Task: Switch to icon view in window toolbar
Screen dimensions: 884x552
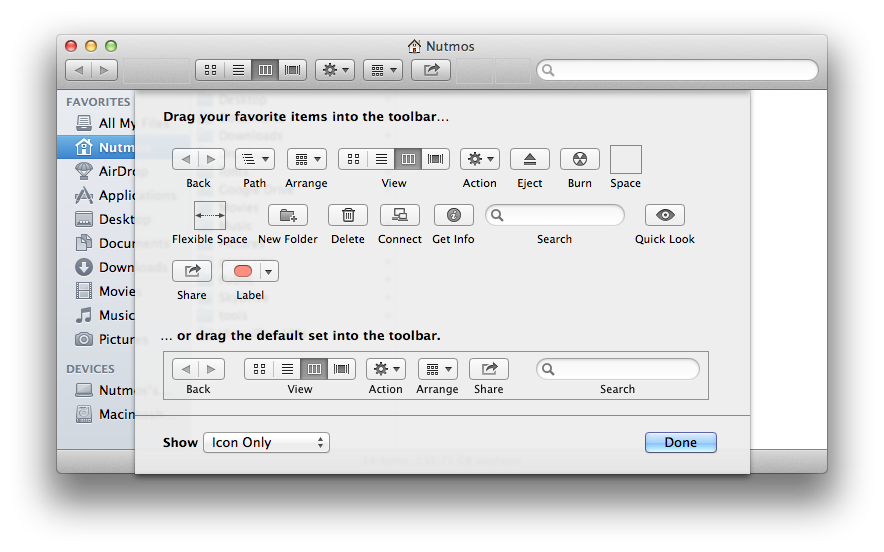Action: click(211, 70)
